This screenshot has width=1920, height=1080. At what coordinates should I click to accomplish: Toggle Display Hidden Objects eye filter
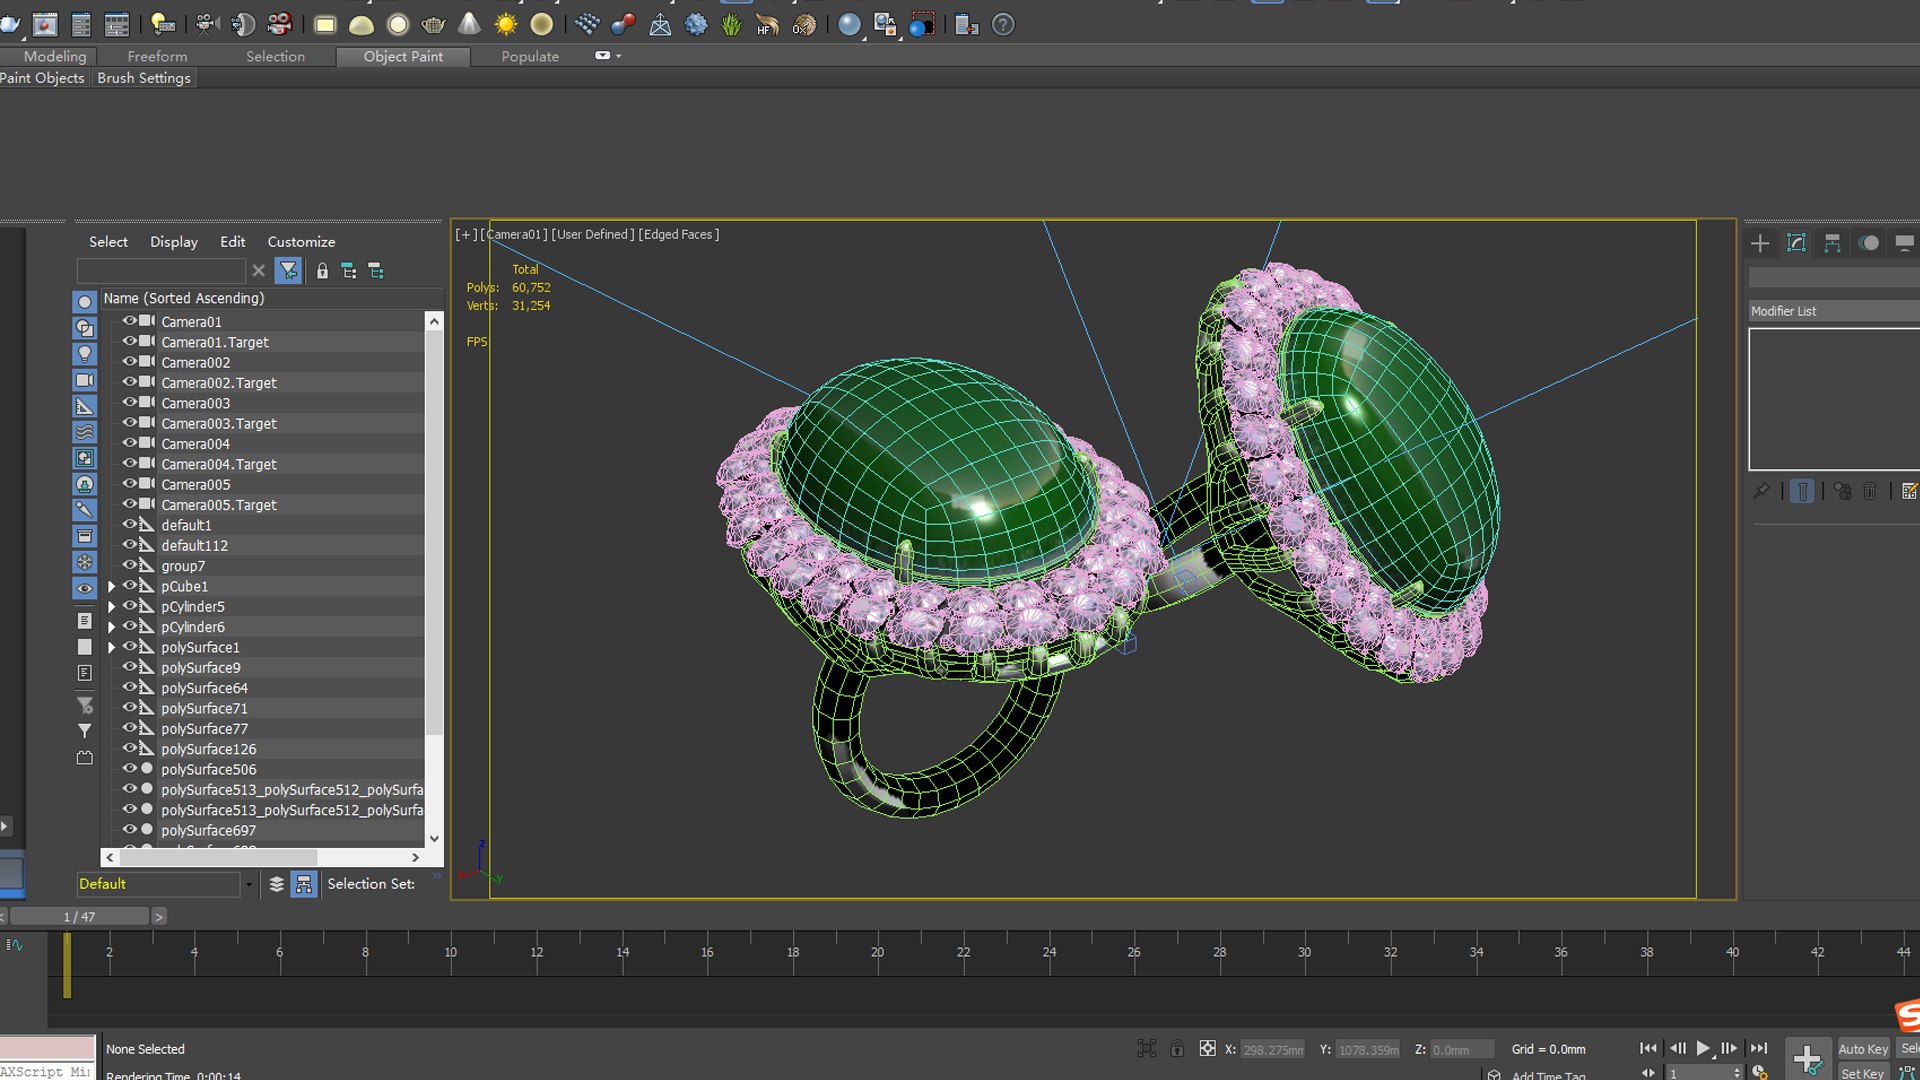pos(85,588)
